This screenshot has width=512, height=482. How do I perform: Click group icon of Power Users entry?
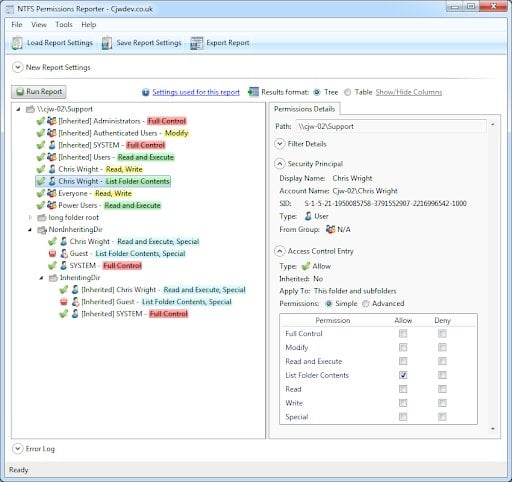tap(51, 205)
